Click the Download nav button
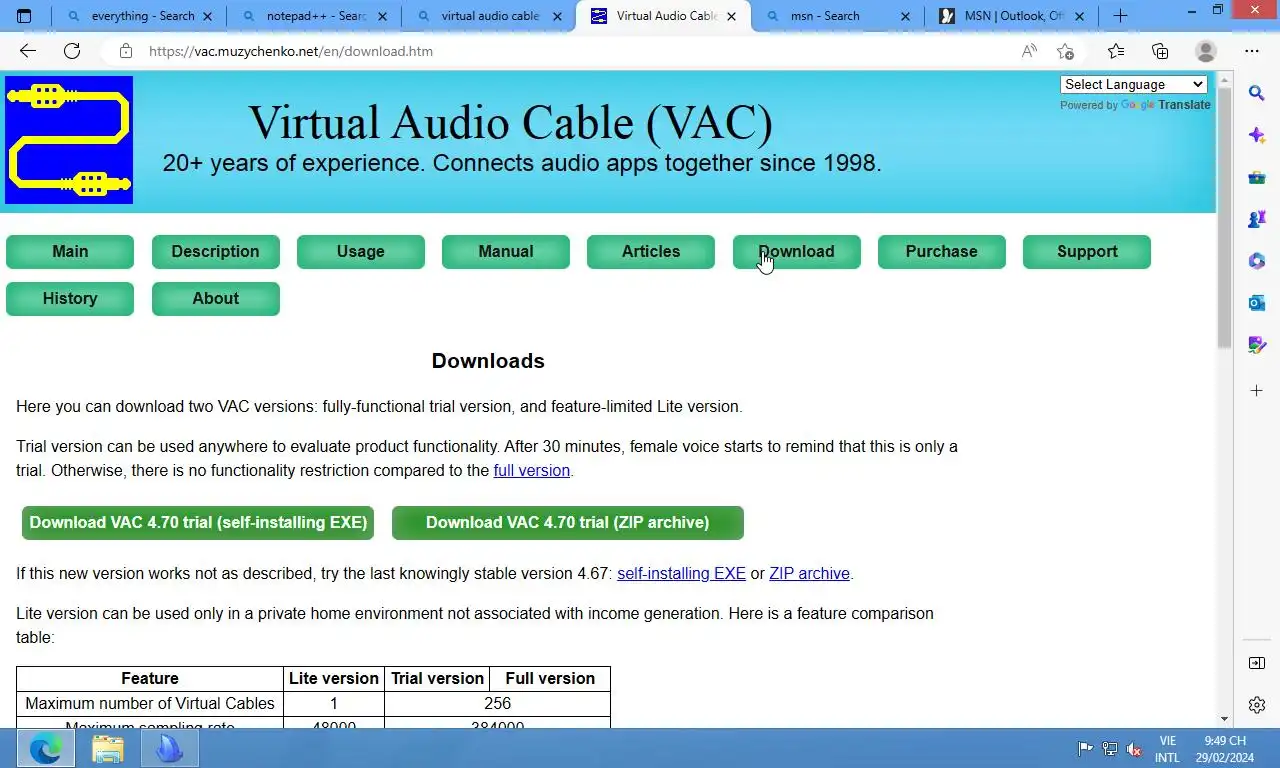1280x768 pixels. [797, 252]
